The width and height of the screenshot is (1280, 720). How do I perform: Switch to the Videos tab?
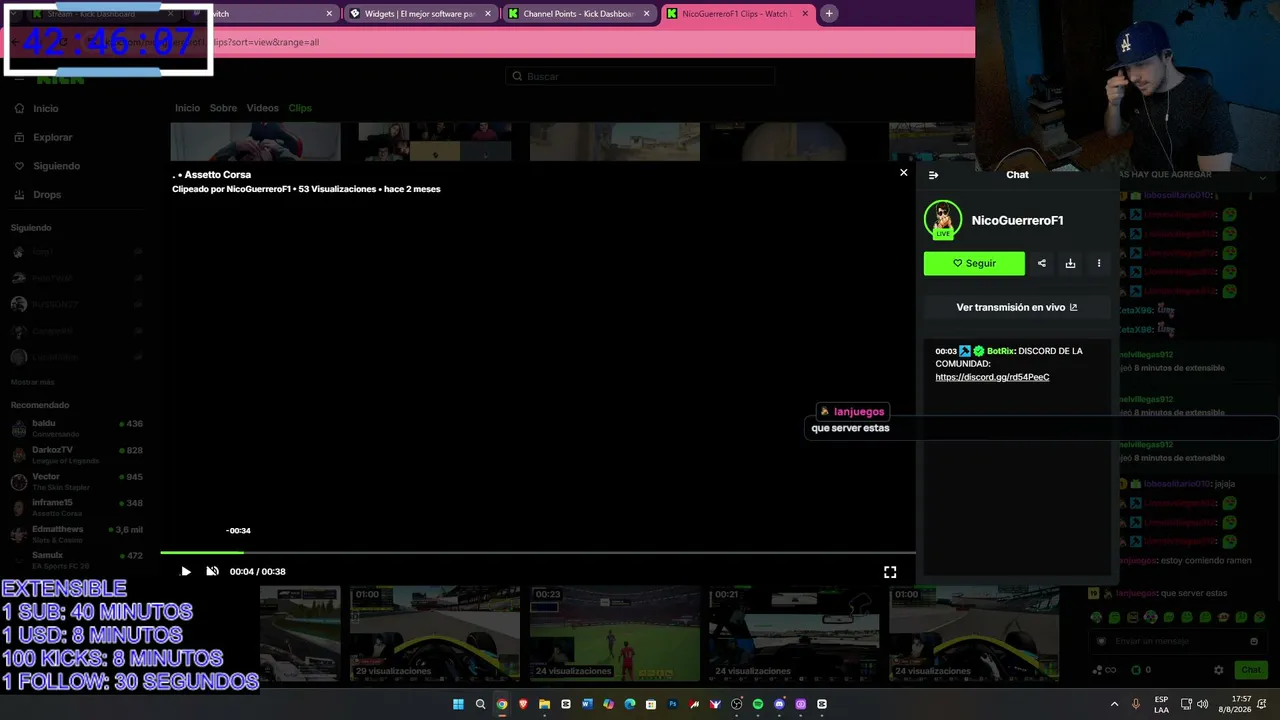263,108
